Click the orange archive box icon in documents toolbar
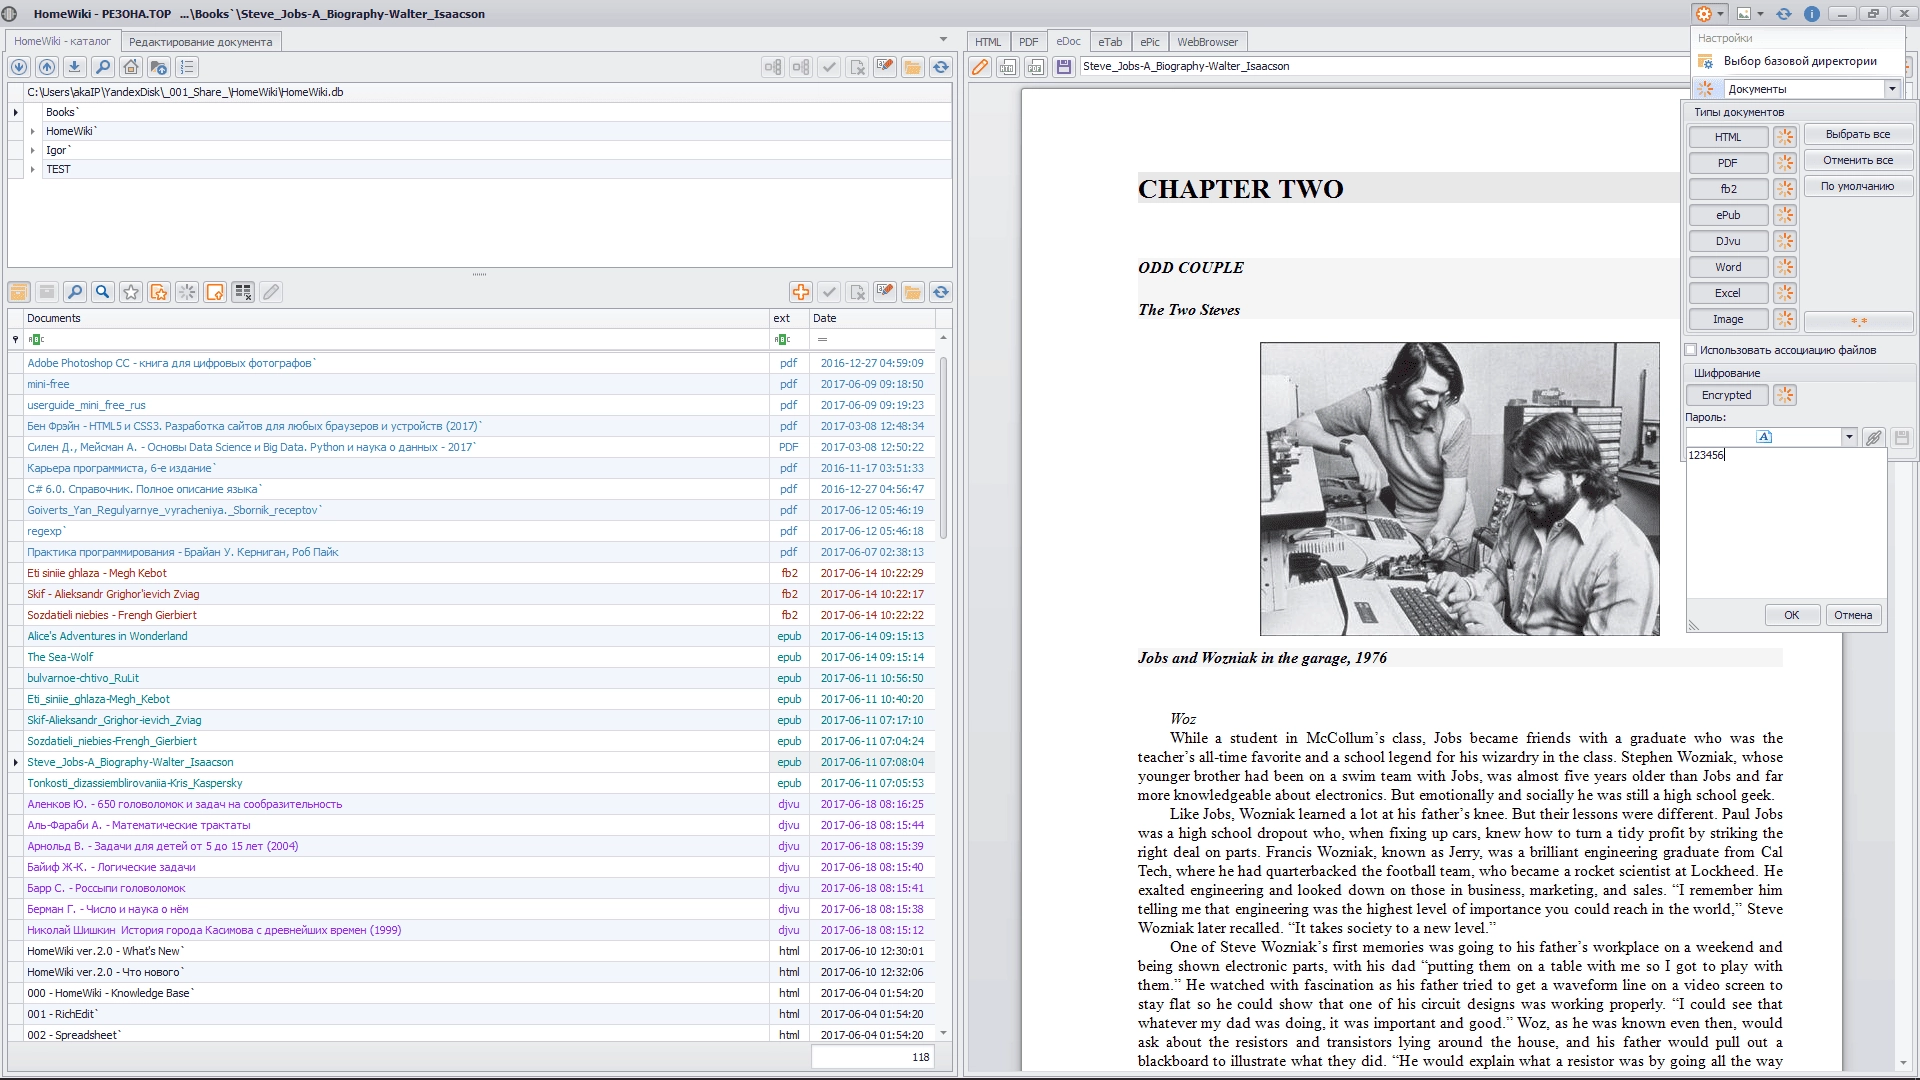The height and width of the screenshot is (1080, 1920). [x=19, y=292]
